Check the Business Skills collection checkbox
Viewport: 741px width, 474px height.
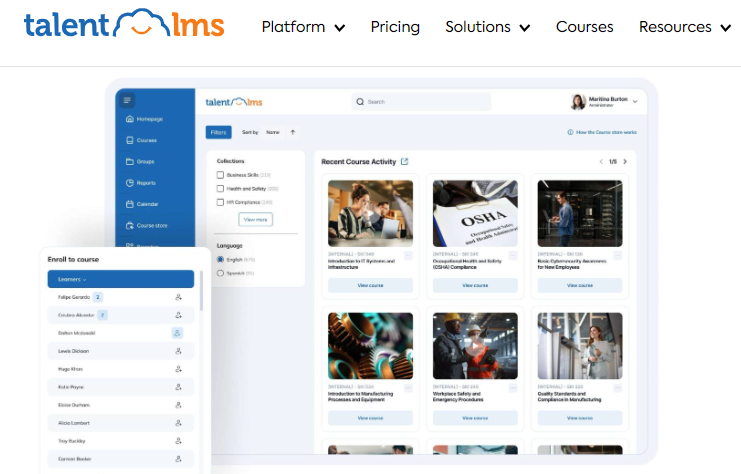[220, 175]
